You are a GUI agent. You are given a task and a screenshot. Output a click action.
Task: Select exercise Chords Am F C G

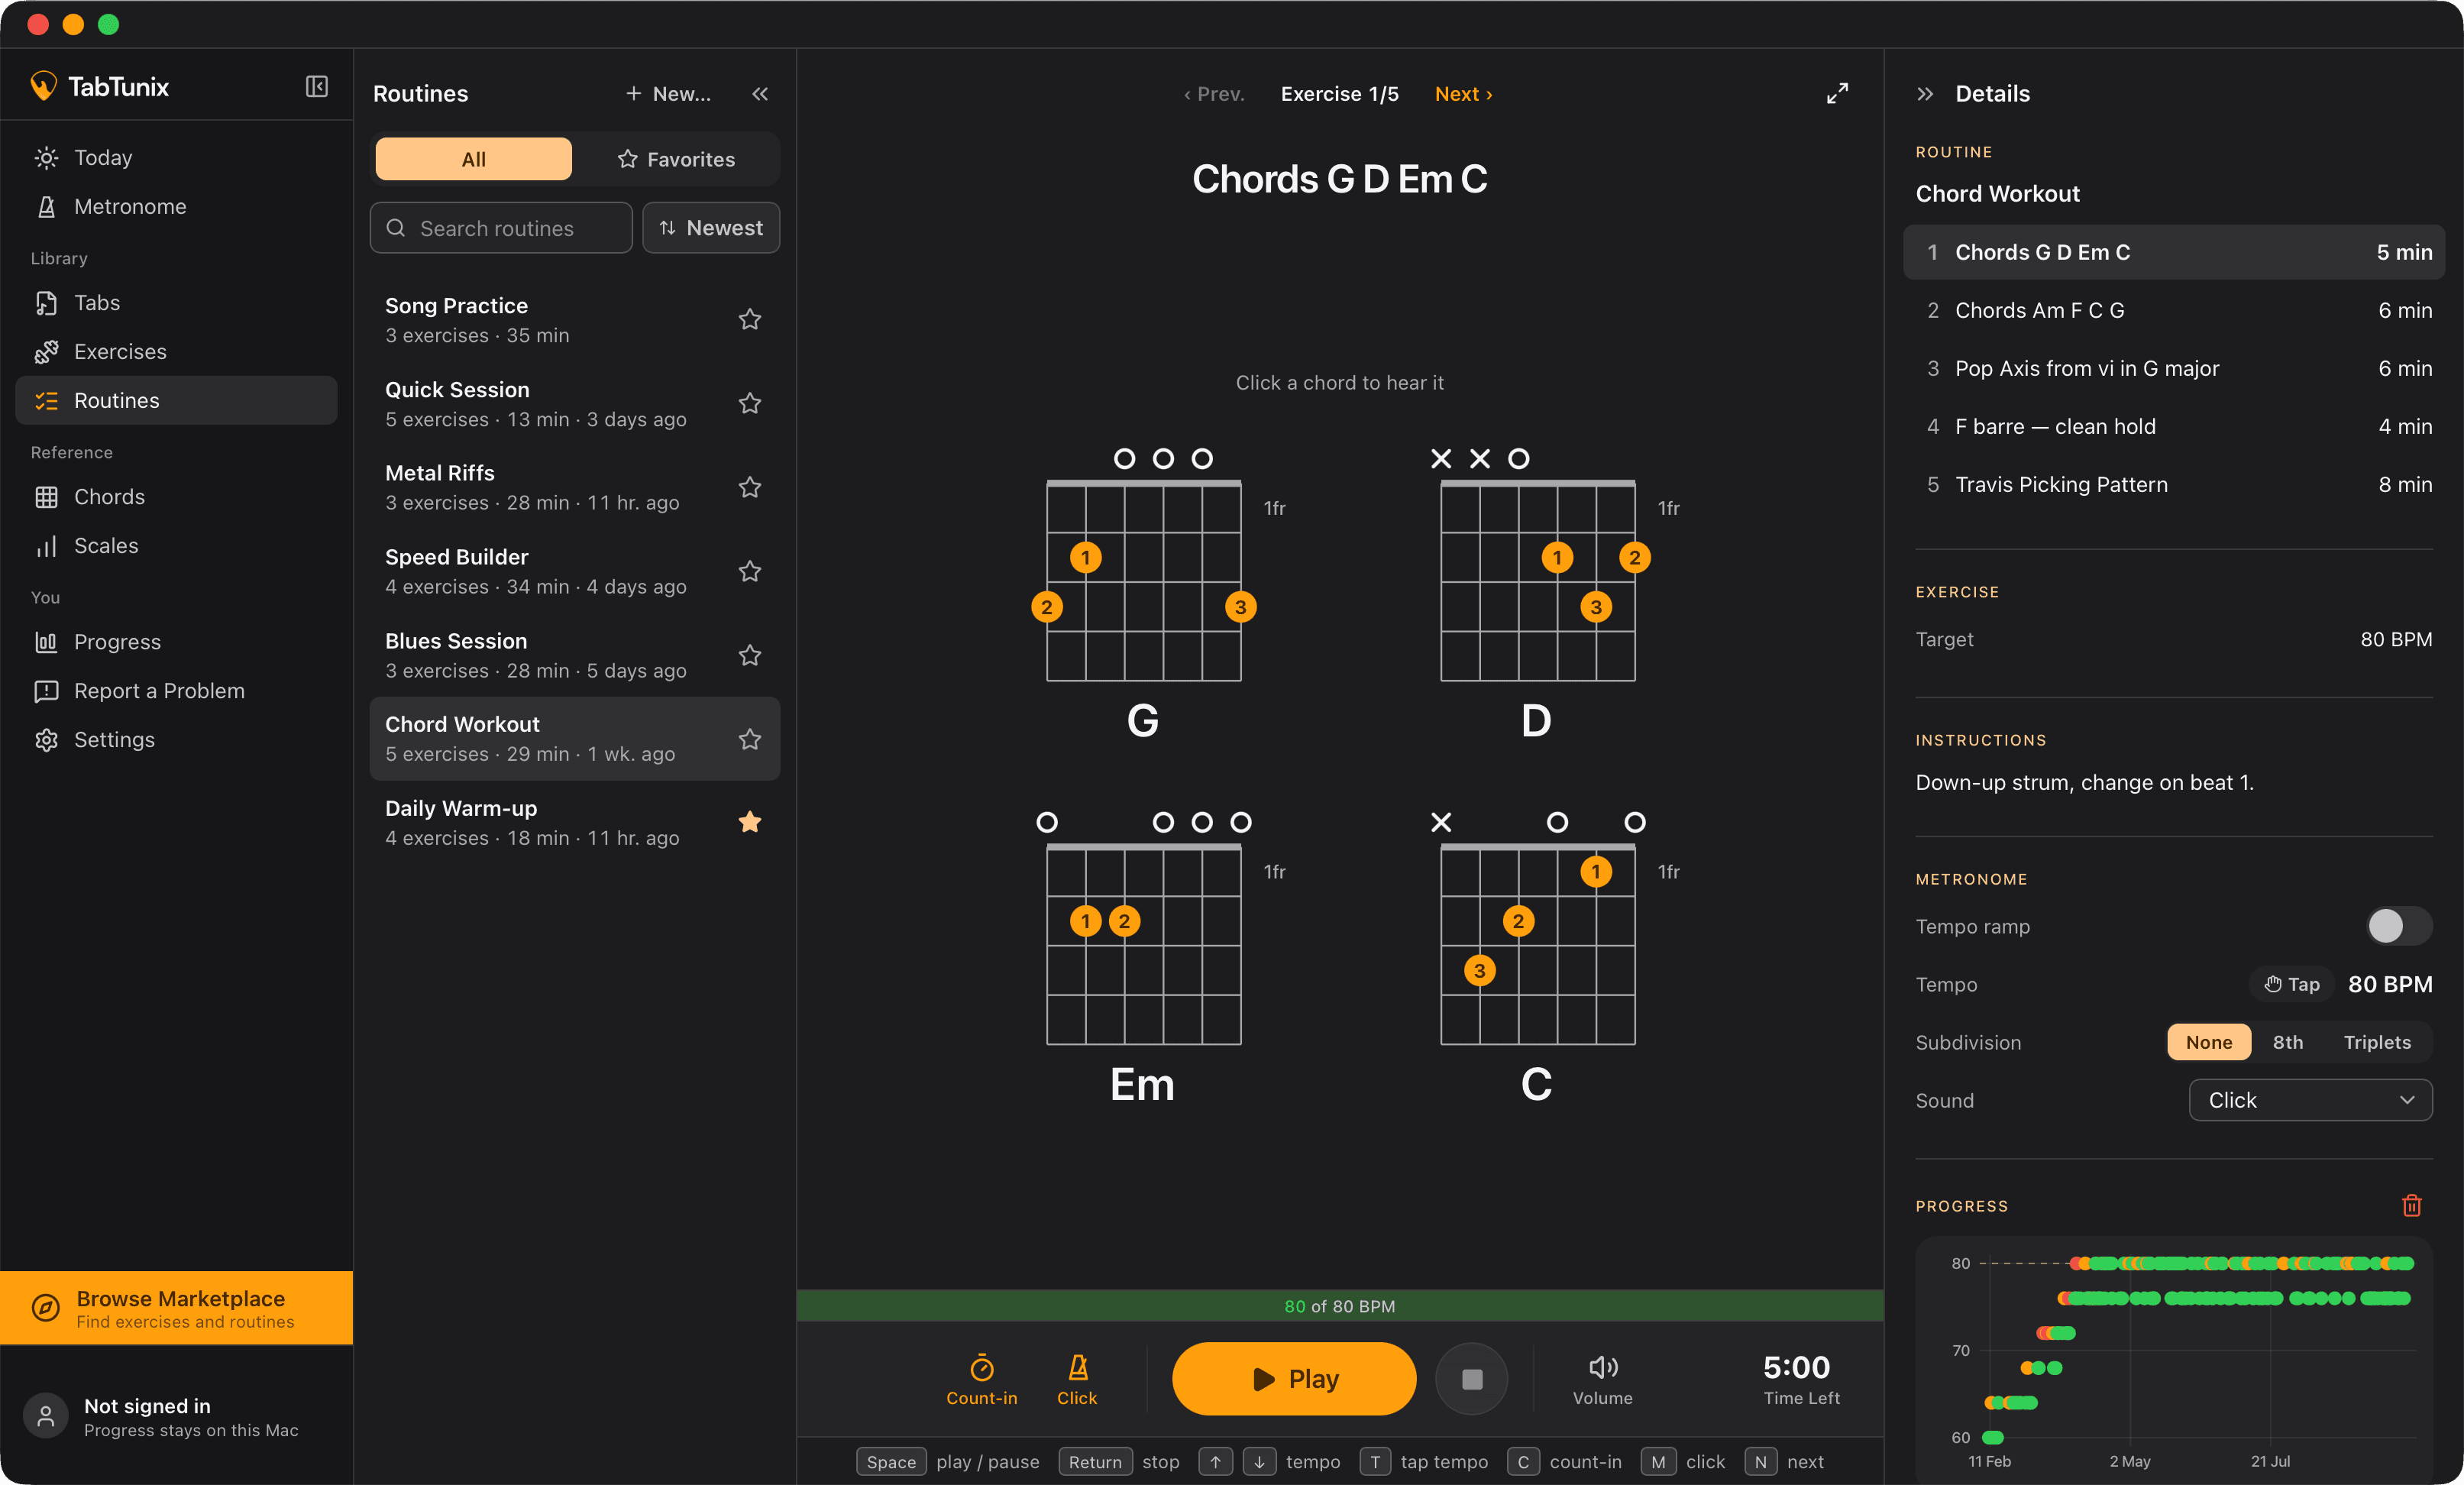tap(2173, 311)
